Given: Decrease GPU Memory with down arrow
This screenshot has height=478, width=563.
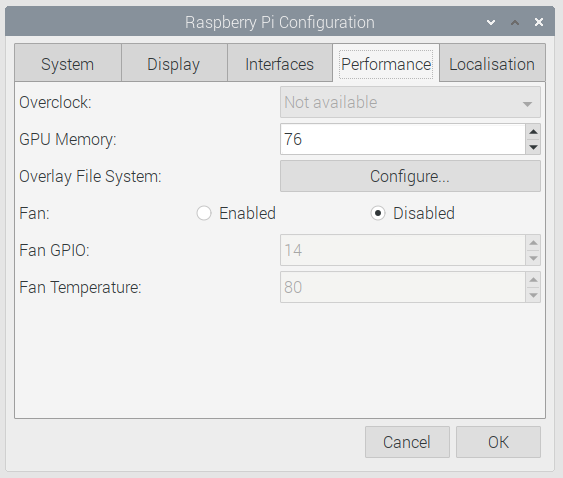Looking at the screenshot, I should 533,147.
